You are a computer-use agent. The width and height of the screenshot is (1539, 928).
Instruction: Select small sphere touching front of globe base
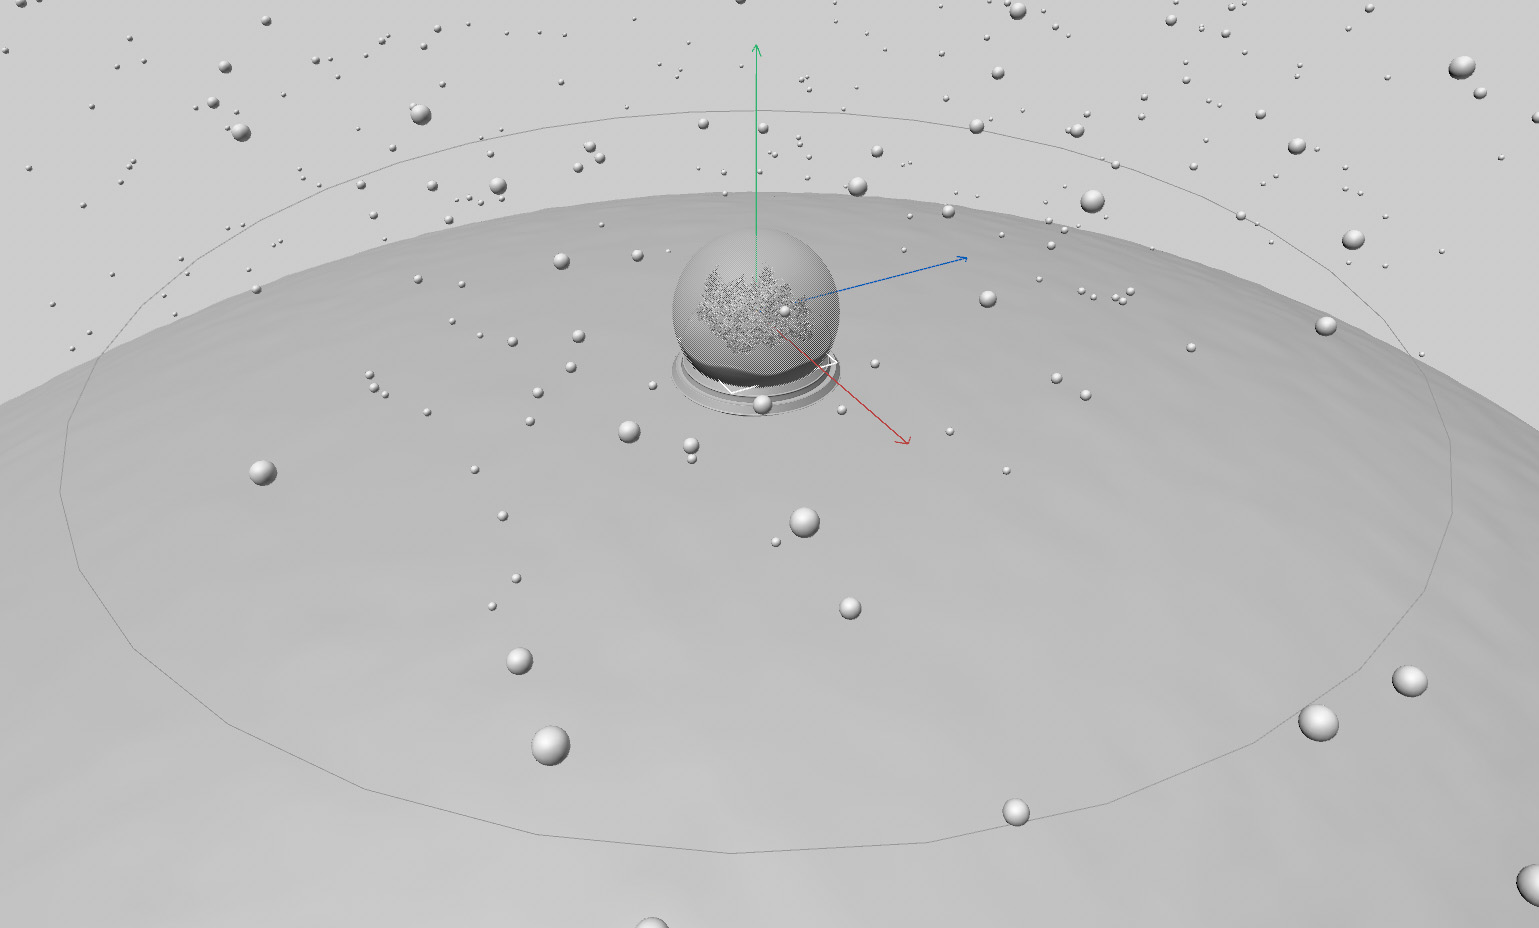(762, 404)
